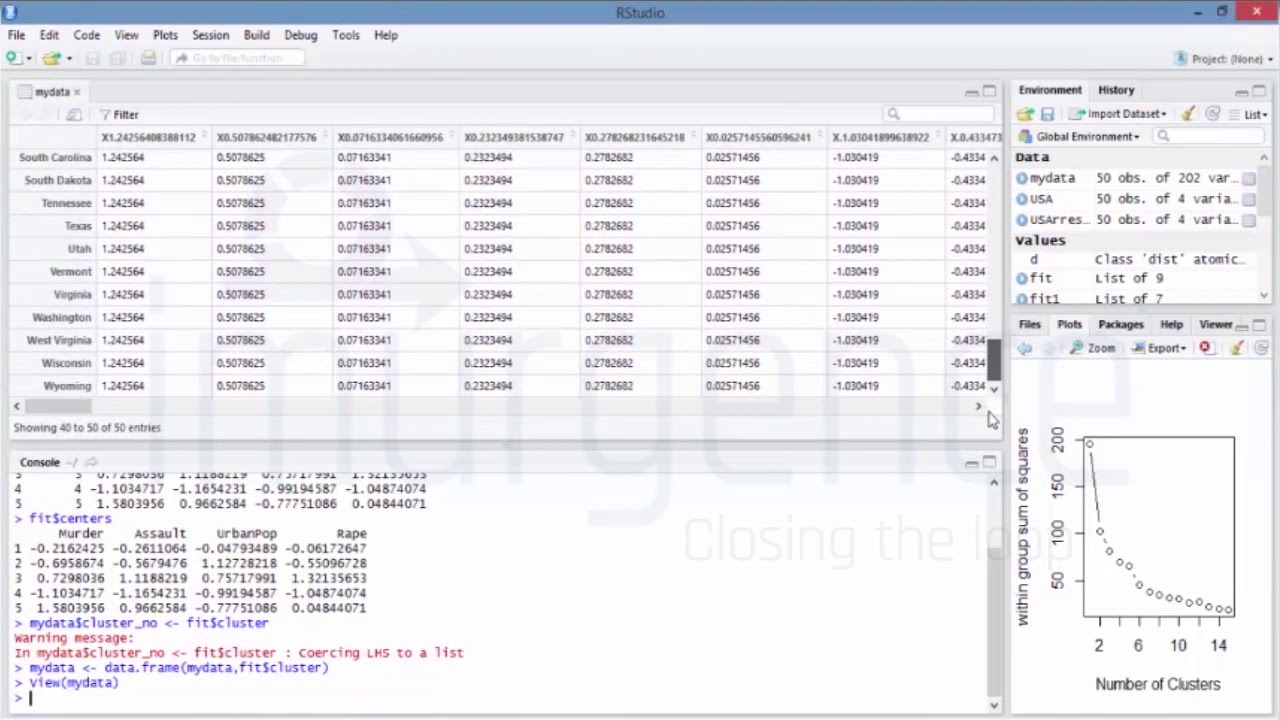
Task: Click the data viewer search box
Action: click(940, 114)
